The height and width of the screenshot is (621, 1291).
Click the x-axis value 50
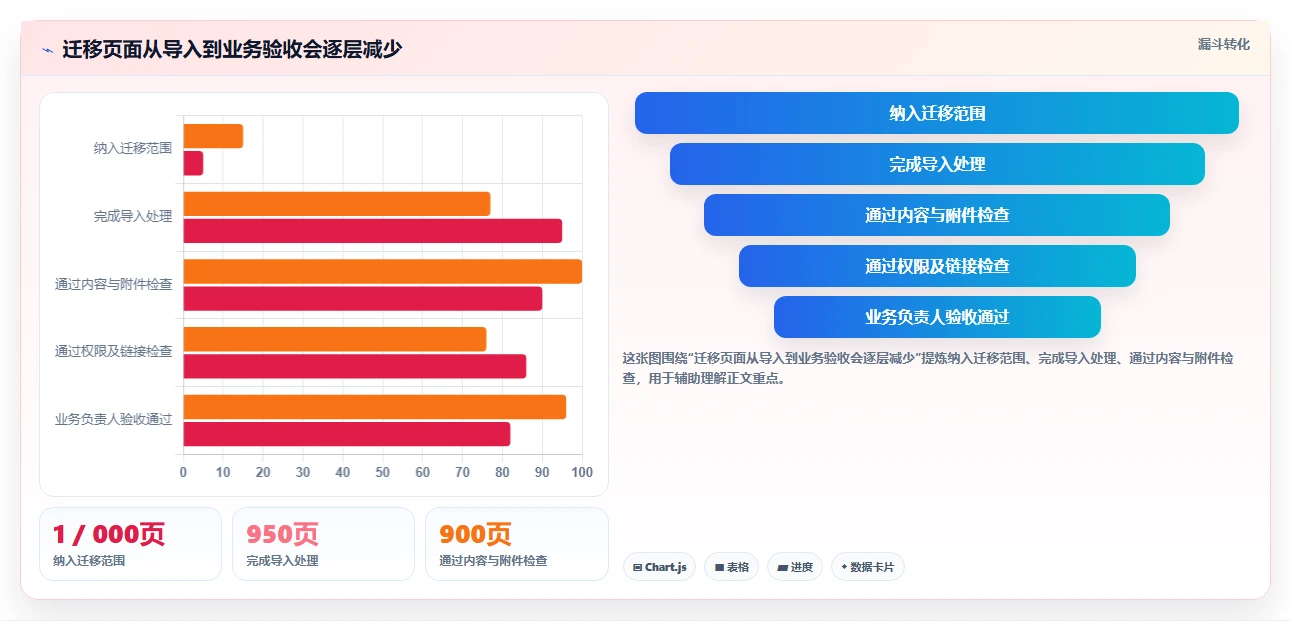coord(383,472)
